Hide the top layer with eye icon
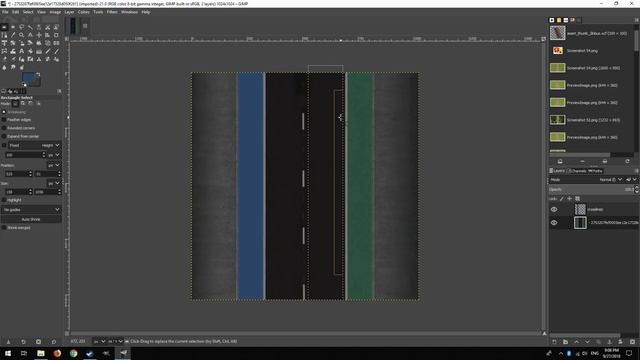This screenshot has width=640, height=360. click(554, 209)
